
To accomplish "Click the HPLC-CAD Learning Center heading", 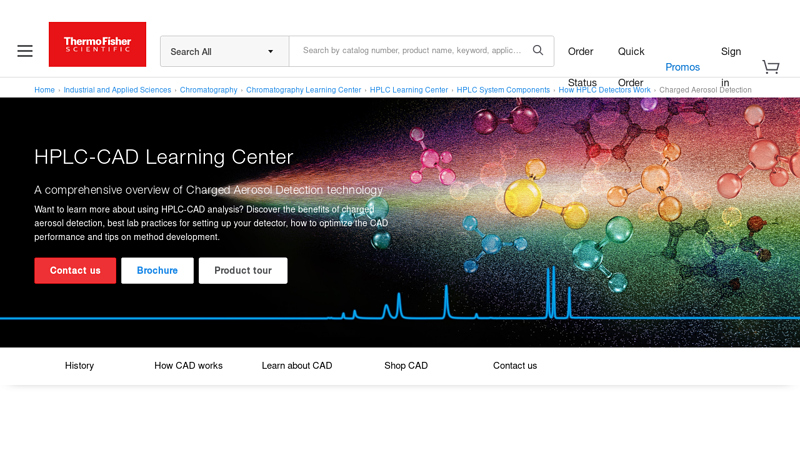I will click(164, 157).
